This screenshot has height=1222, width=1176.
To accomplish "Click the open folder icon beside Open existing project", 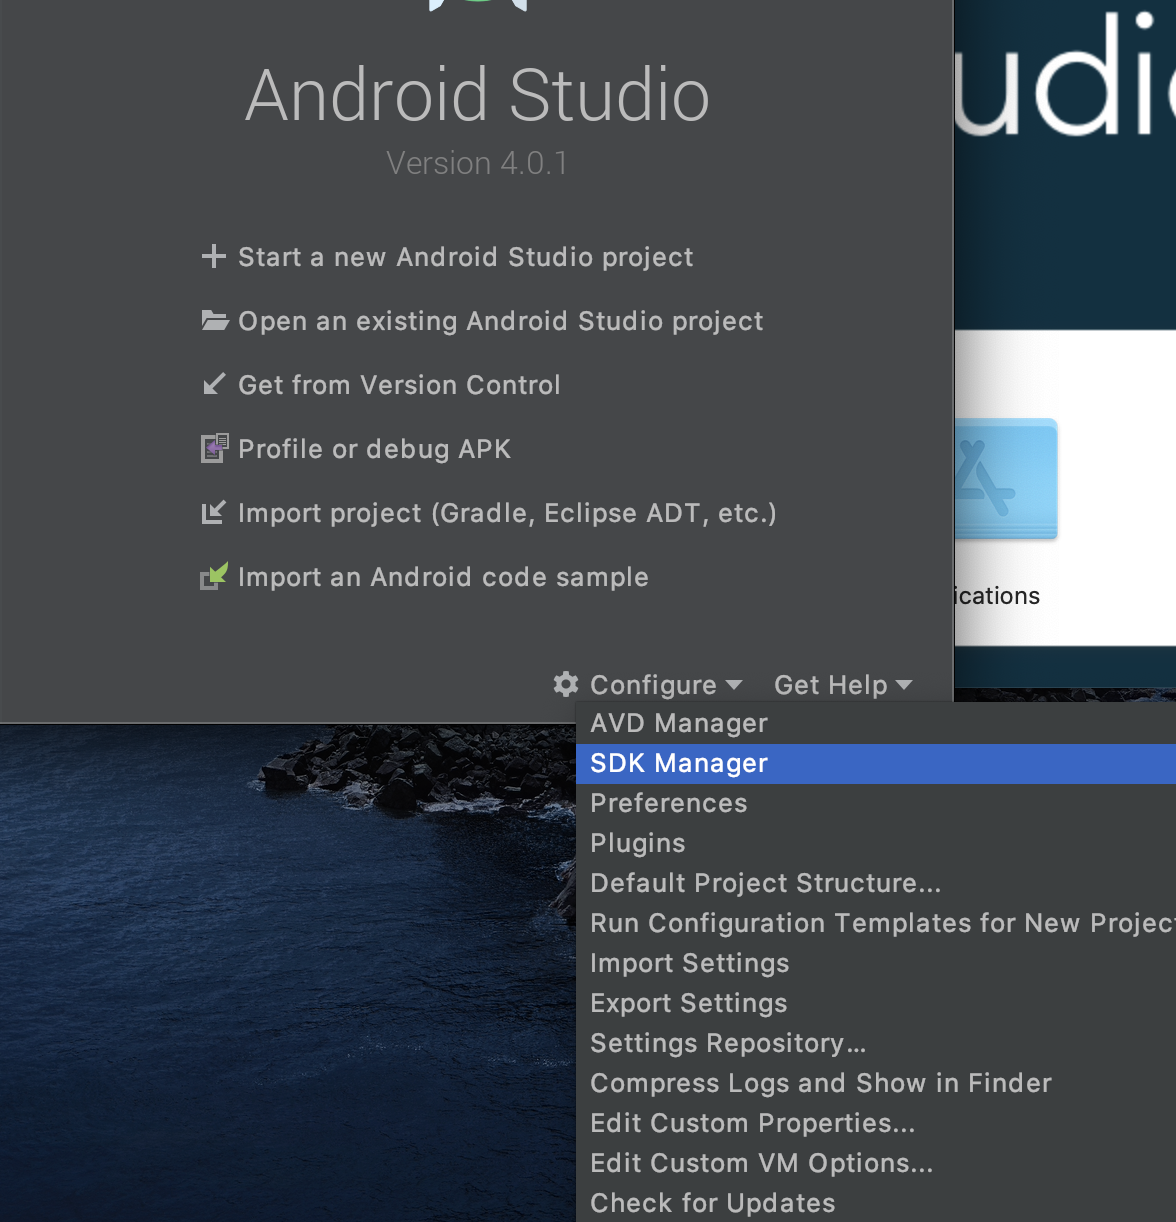I will (214, 321).
